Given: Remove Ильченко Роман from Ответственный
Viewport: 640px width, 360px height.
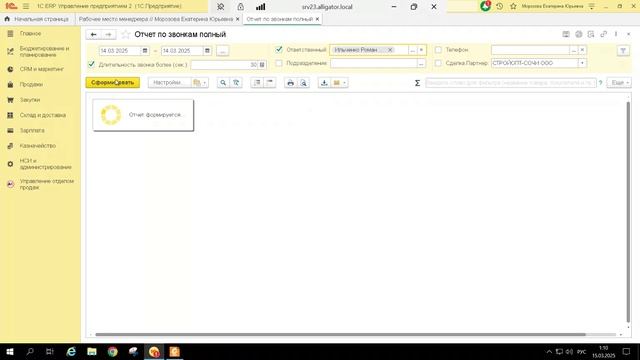Looking at the screenshot, I should point(390,50).
